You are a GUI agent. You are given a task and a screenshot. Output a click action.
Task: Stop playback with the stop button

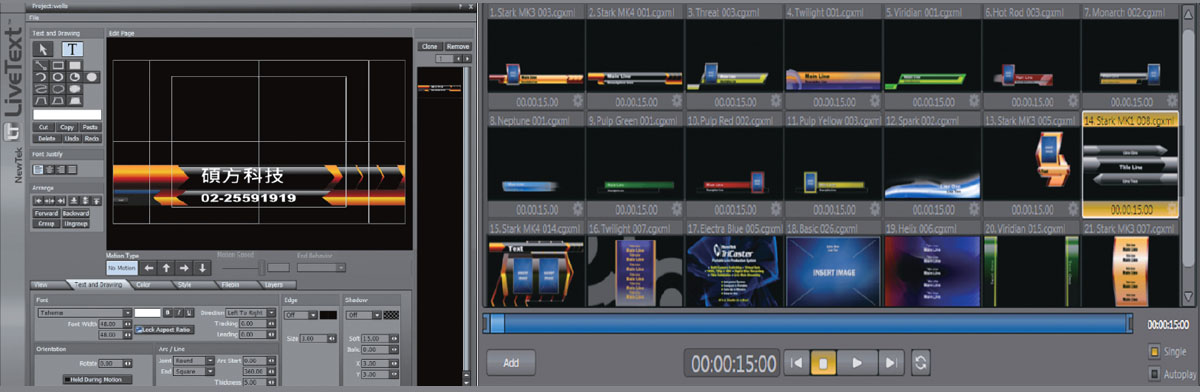click(x=824, y=362)
